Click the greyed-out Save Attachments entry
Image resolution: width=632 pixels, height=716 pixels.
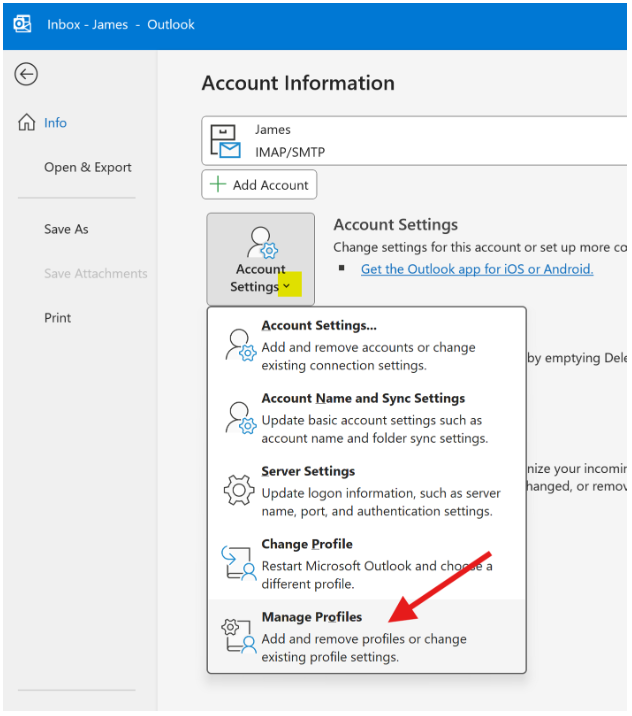pyautogui.click(x=95, y=274)
